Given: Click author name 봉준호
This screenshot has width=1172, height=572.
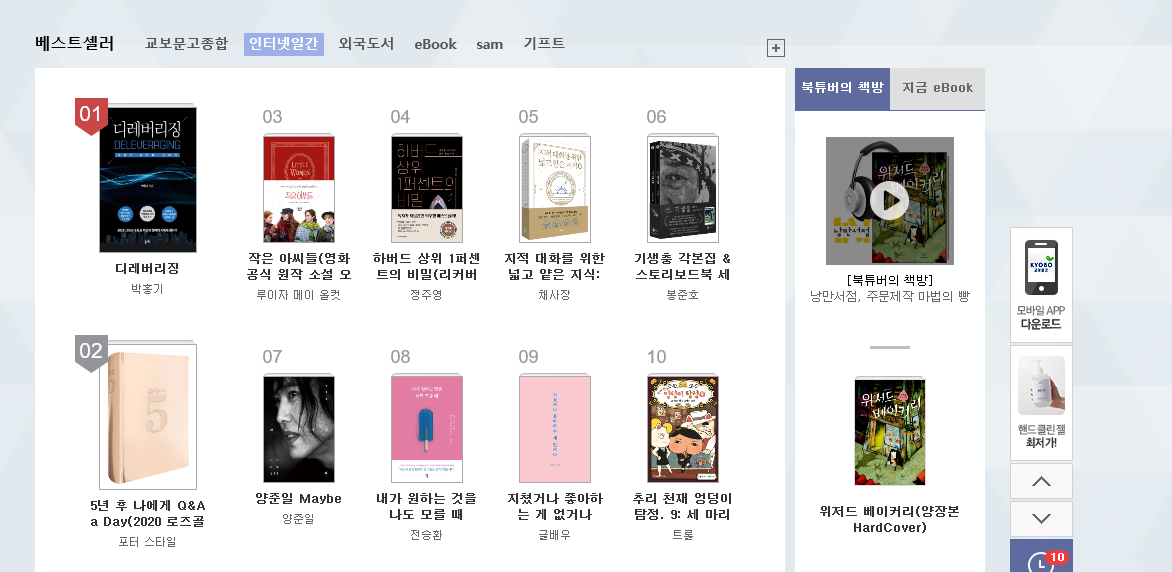Looking at the screenshot, I should point(682,295).
